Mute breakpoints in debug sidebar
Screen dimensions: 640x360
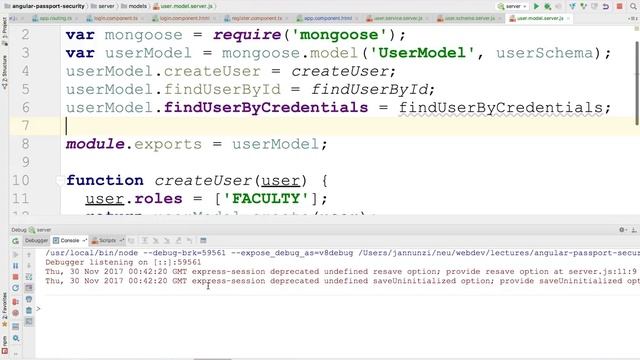point(16,313)
